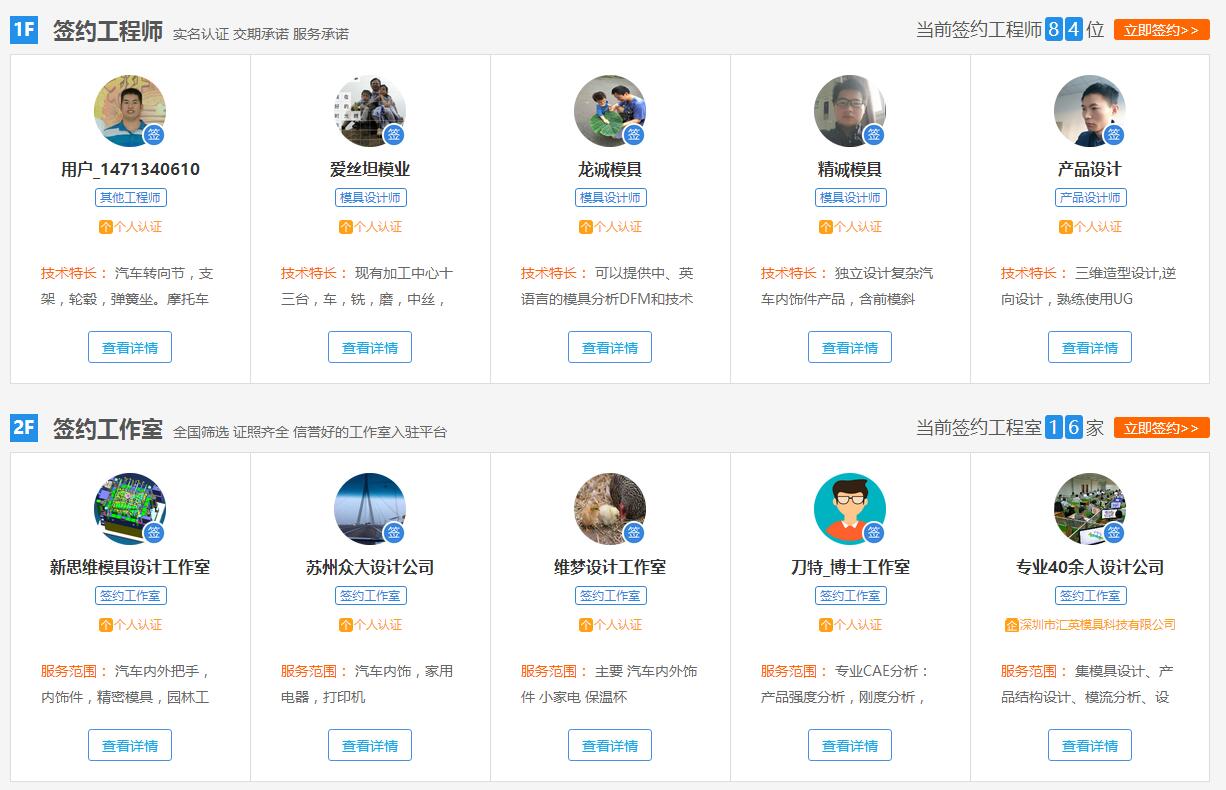Viewport: 1226px width, 790px height.
Task: Open 查看详情 for 龙诚模具
Action: (610, 347)
